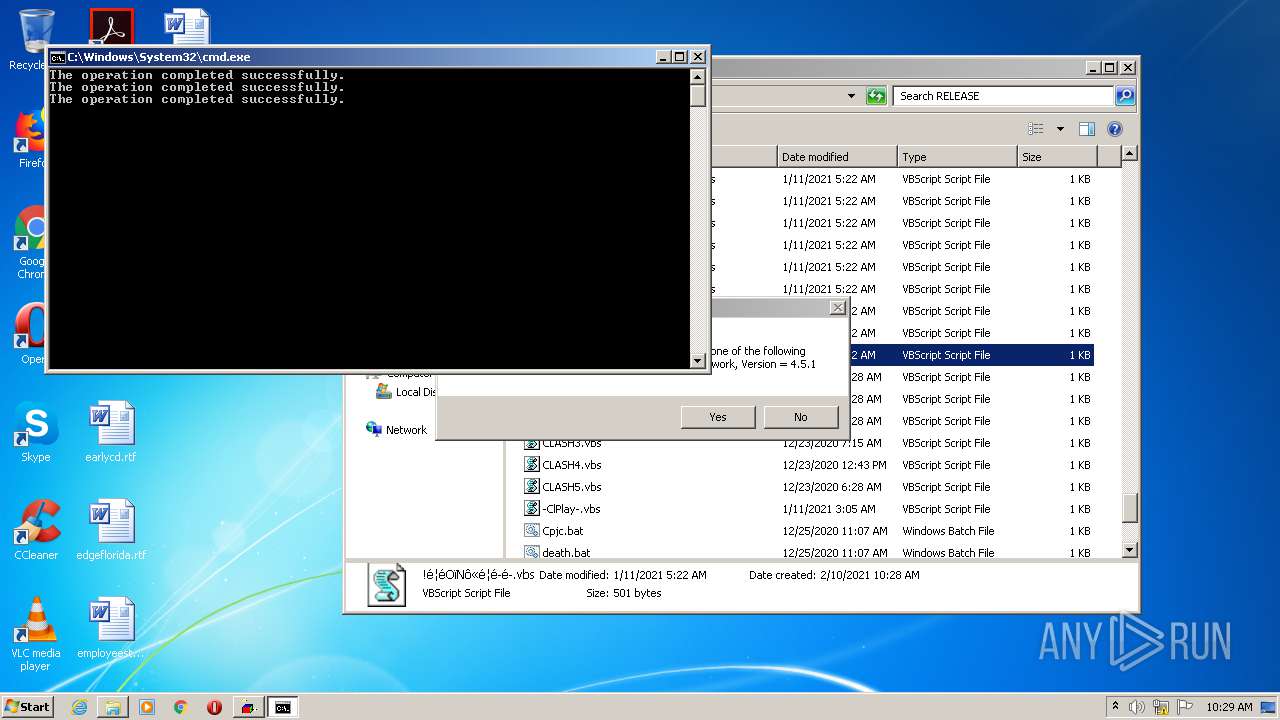The height and width of the screenshot is (720, 1280).
Task: Select CLASH5.vbs file
Action: click(x=572, y=487)
